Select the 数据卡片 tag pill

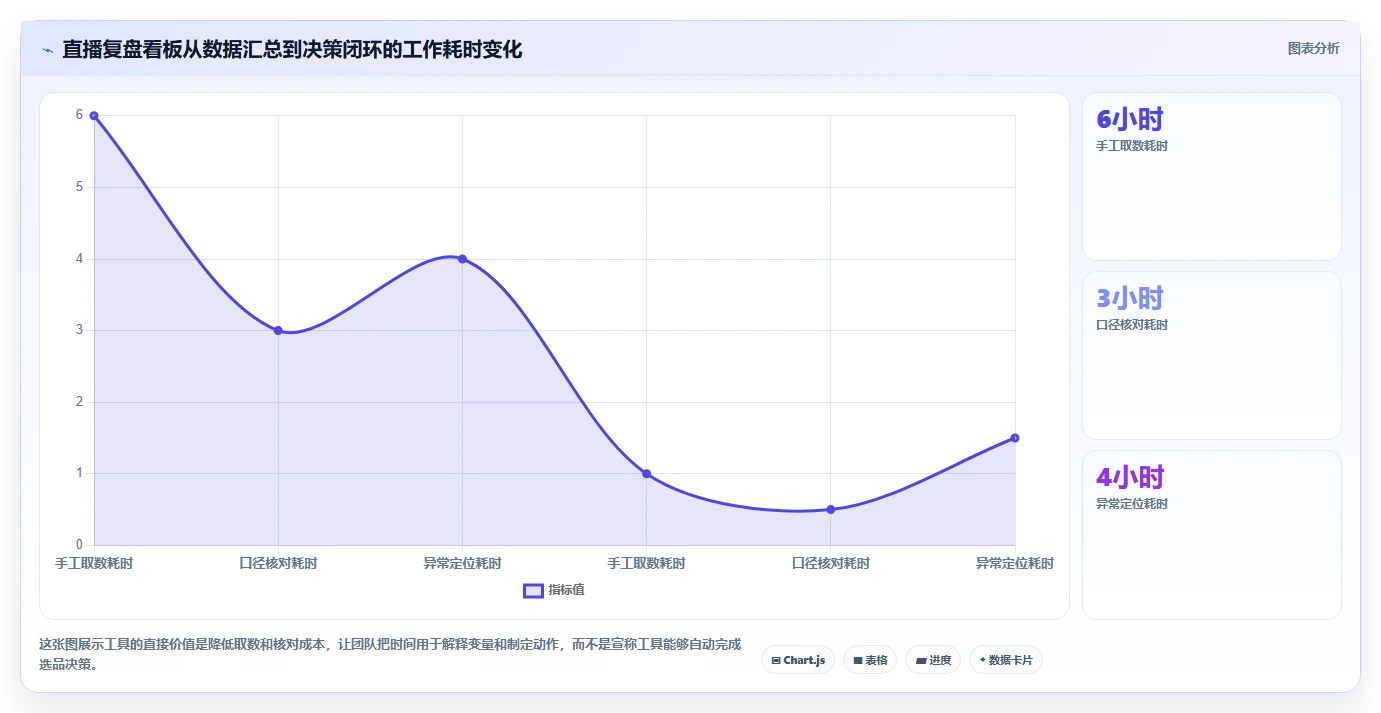(1006, 660)
